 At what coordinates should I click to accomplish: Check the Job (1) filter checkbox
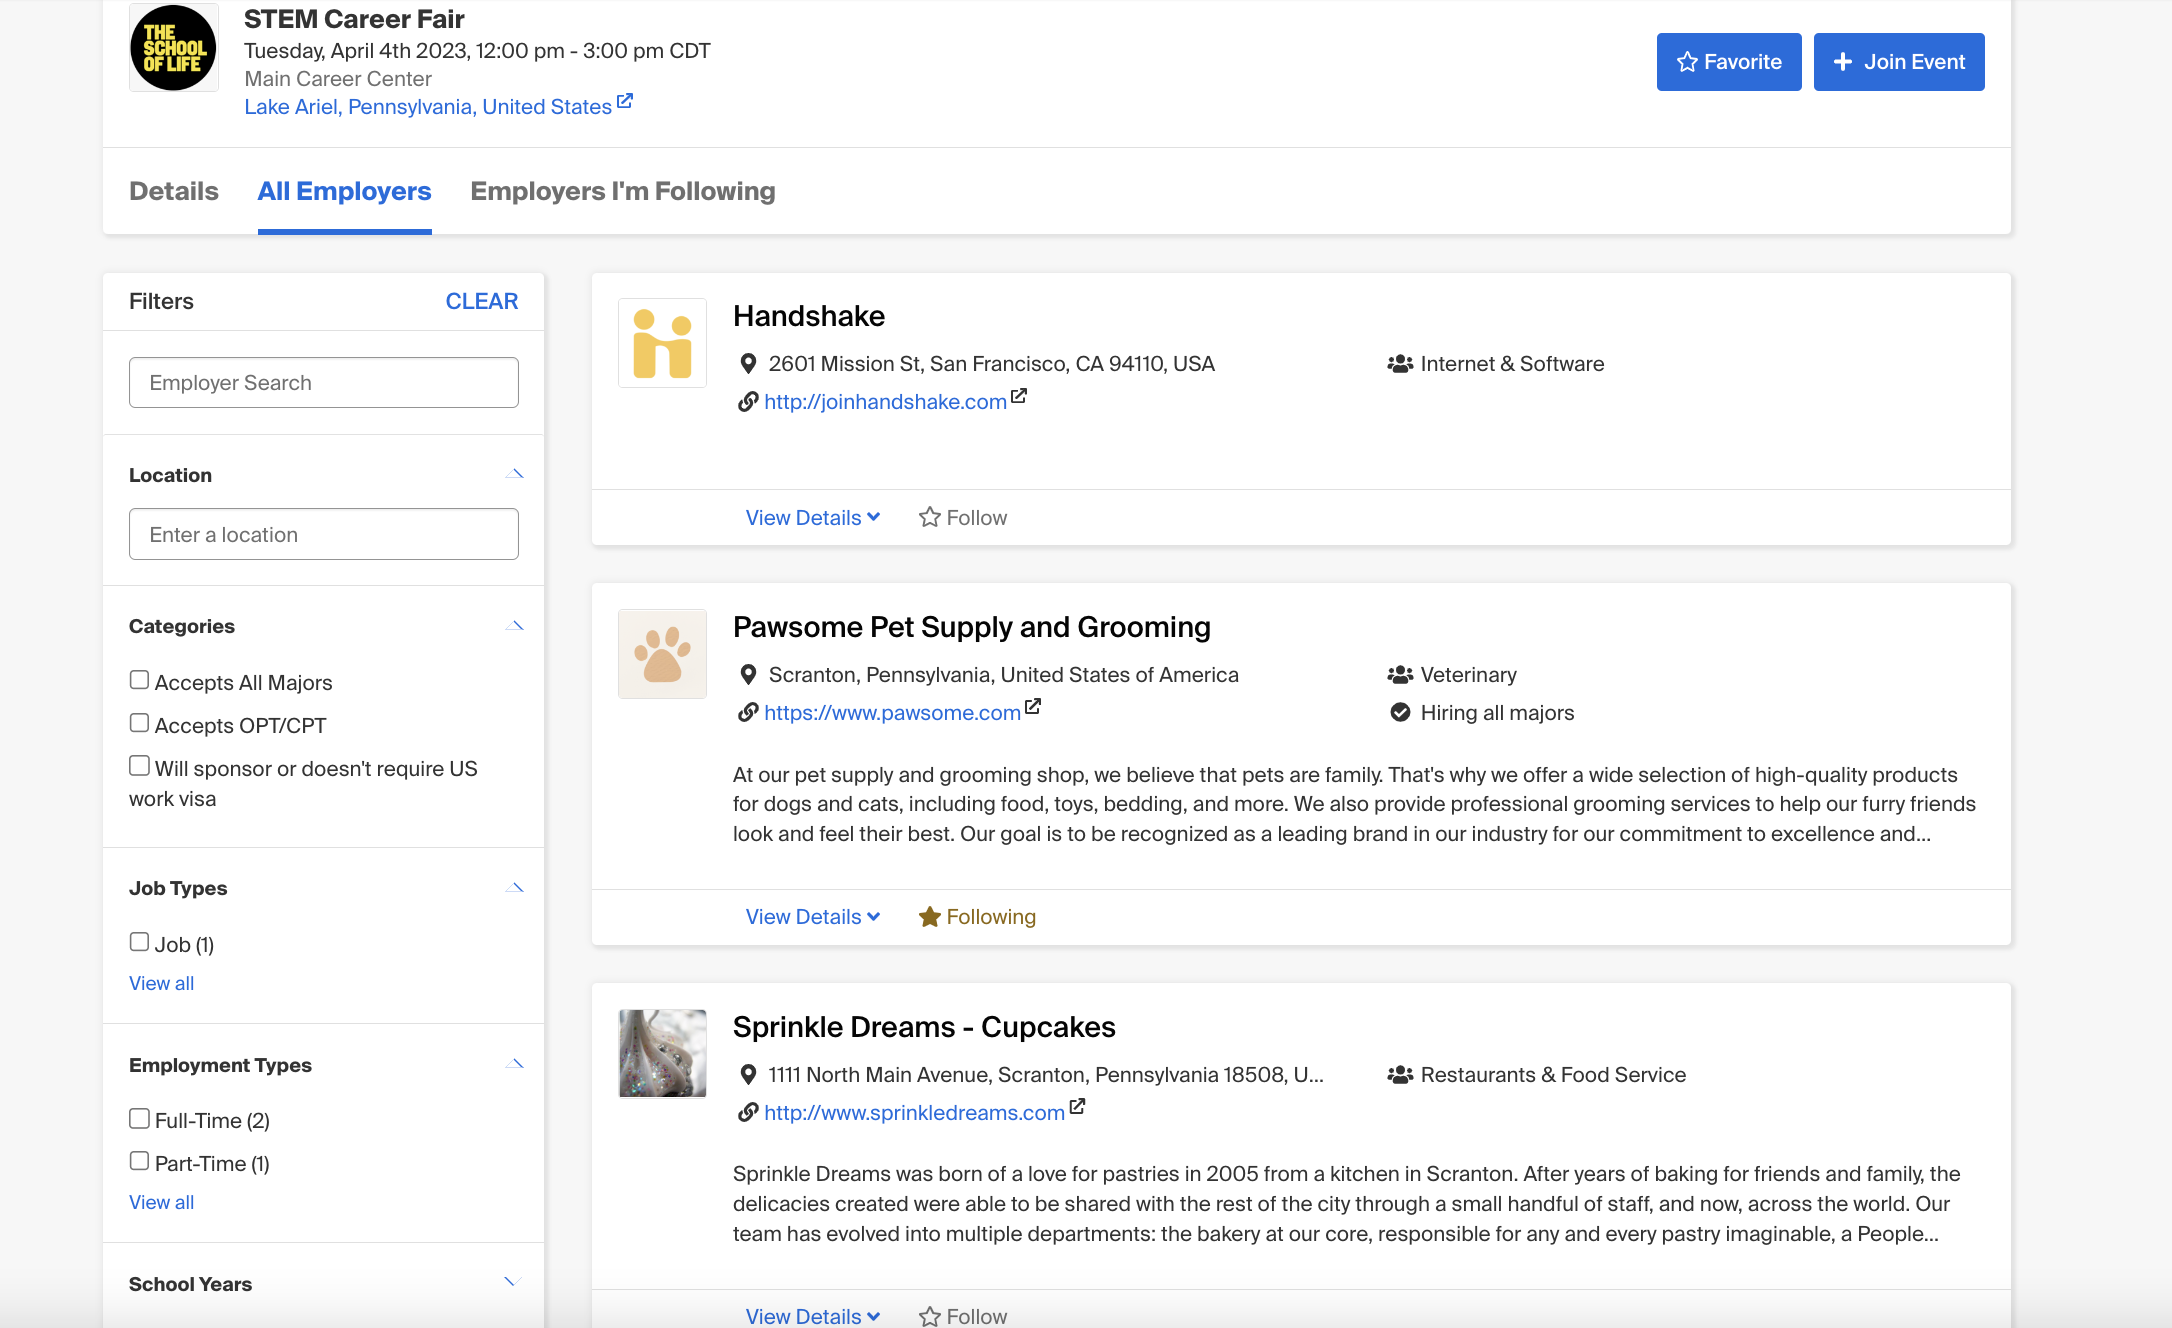click(140, 942)
